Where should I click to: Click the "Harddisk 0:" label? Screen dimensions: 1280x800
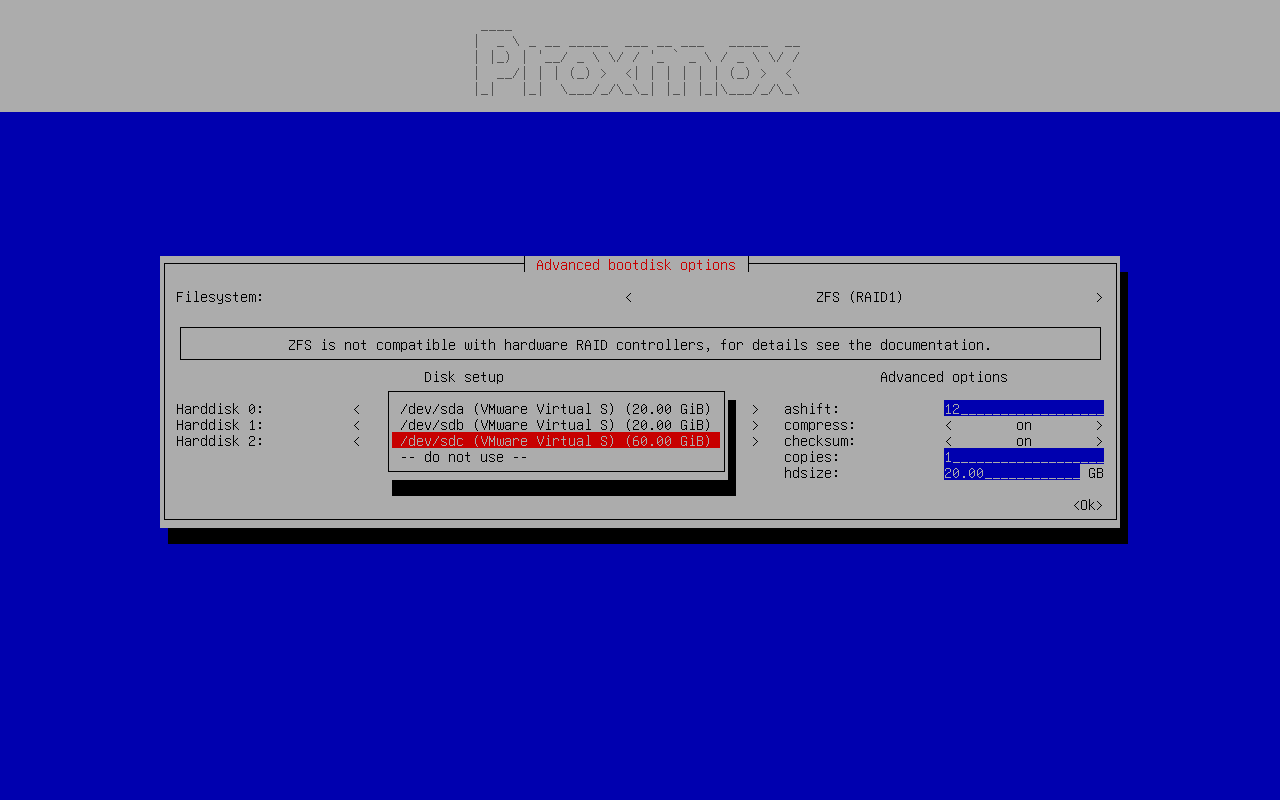[220, 409]
